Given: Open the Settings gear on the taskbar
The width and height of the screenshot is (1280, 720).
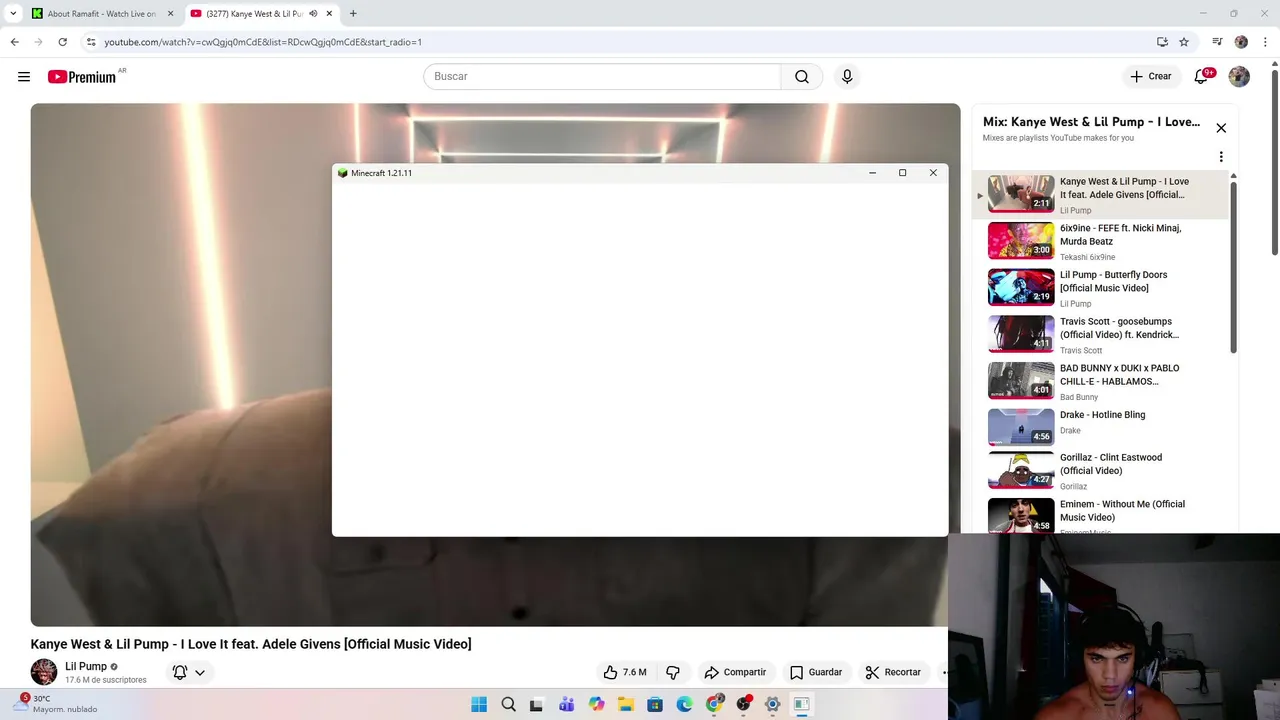Looking at the screenshot, I should 772,705.
